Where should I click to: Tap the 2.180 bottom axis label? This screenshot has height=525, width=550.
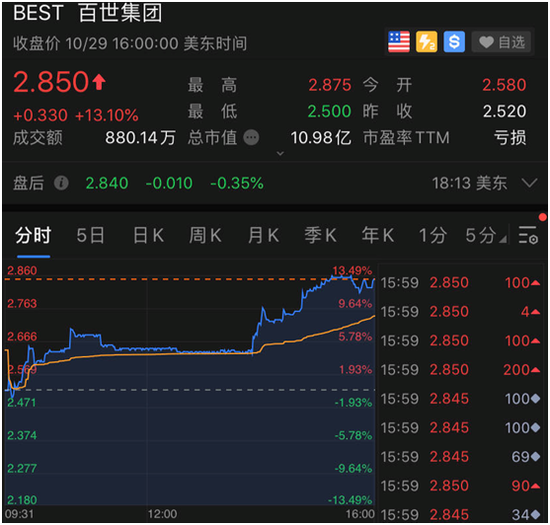tap(22, 500)
